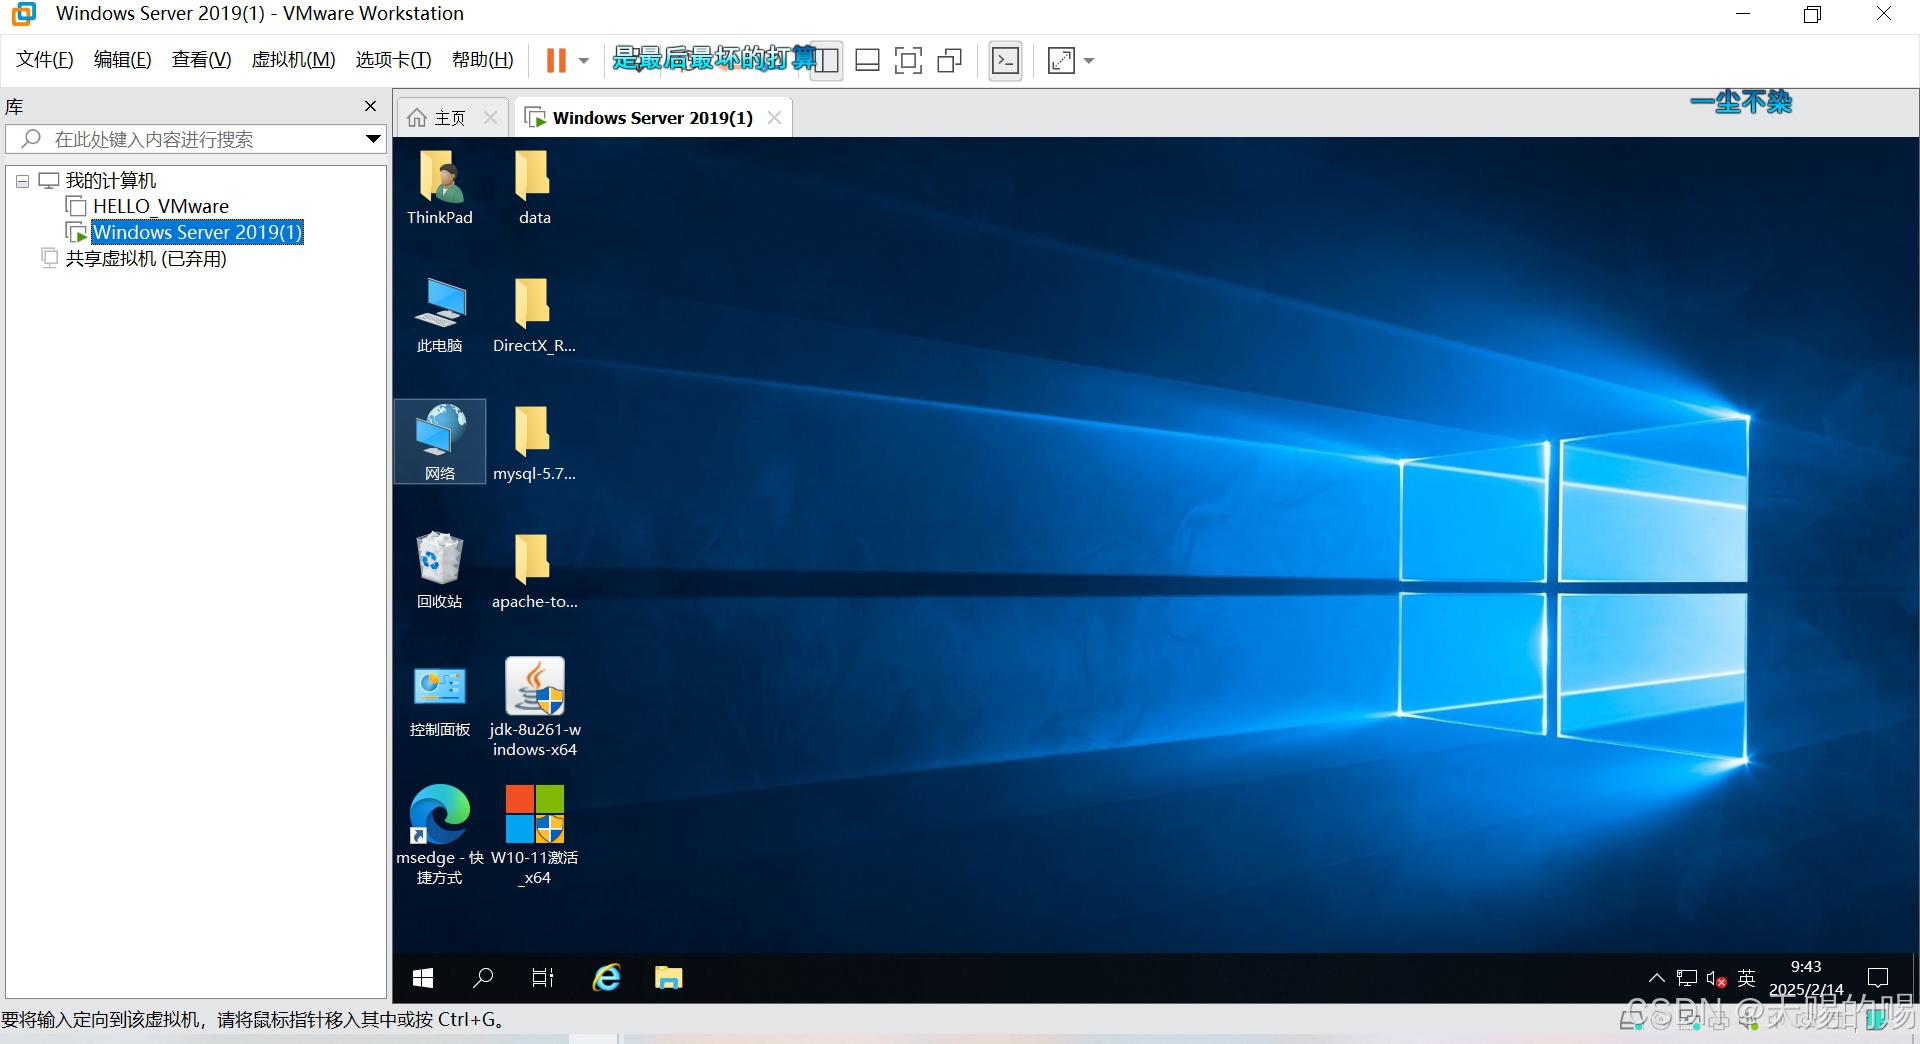The width and height of the screenshot is (1920, 1044).
Task: Toggle the thumbnail bar view icon
Action: (868, 61)
